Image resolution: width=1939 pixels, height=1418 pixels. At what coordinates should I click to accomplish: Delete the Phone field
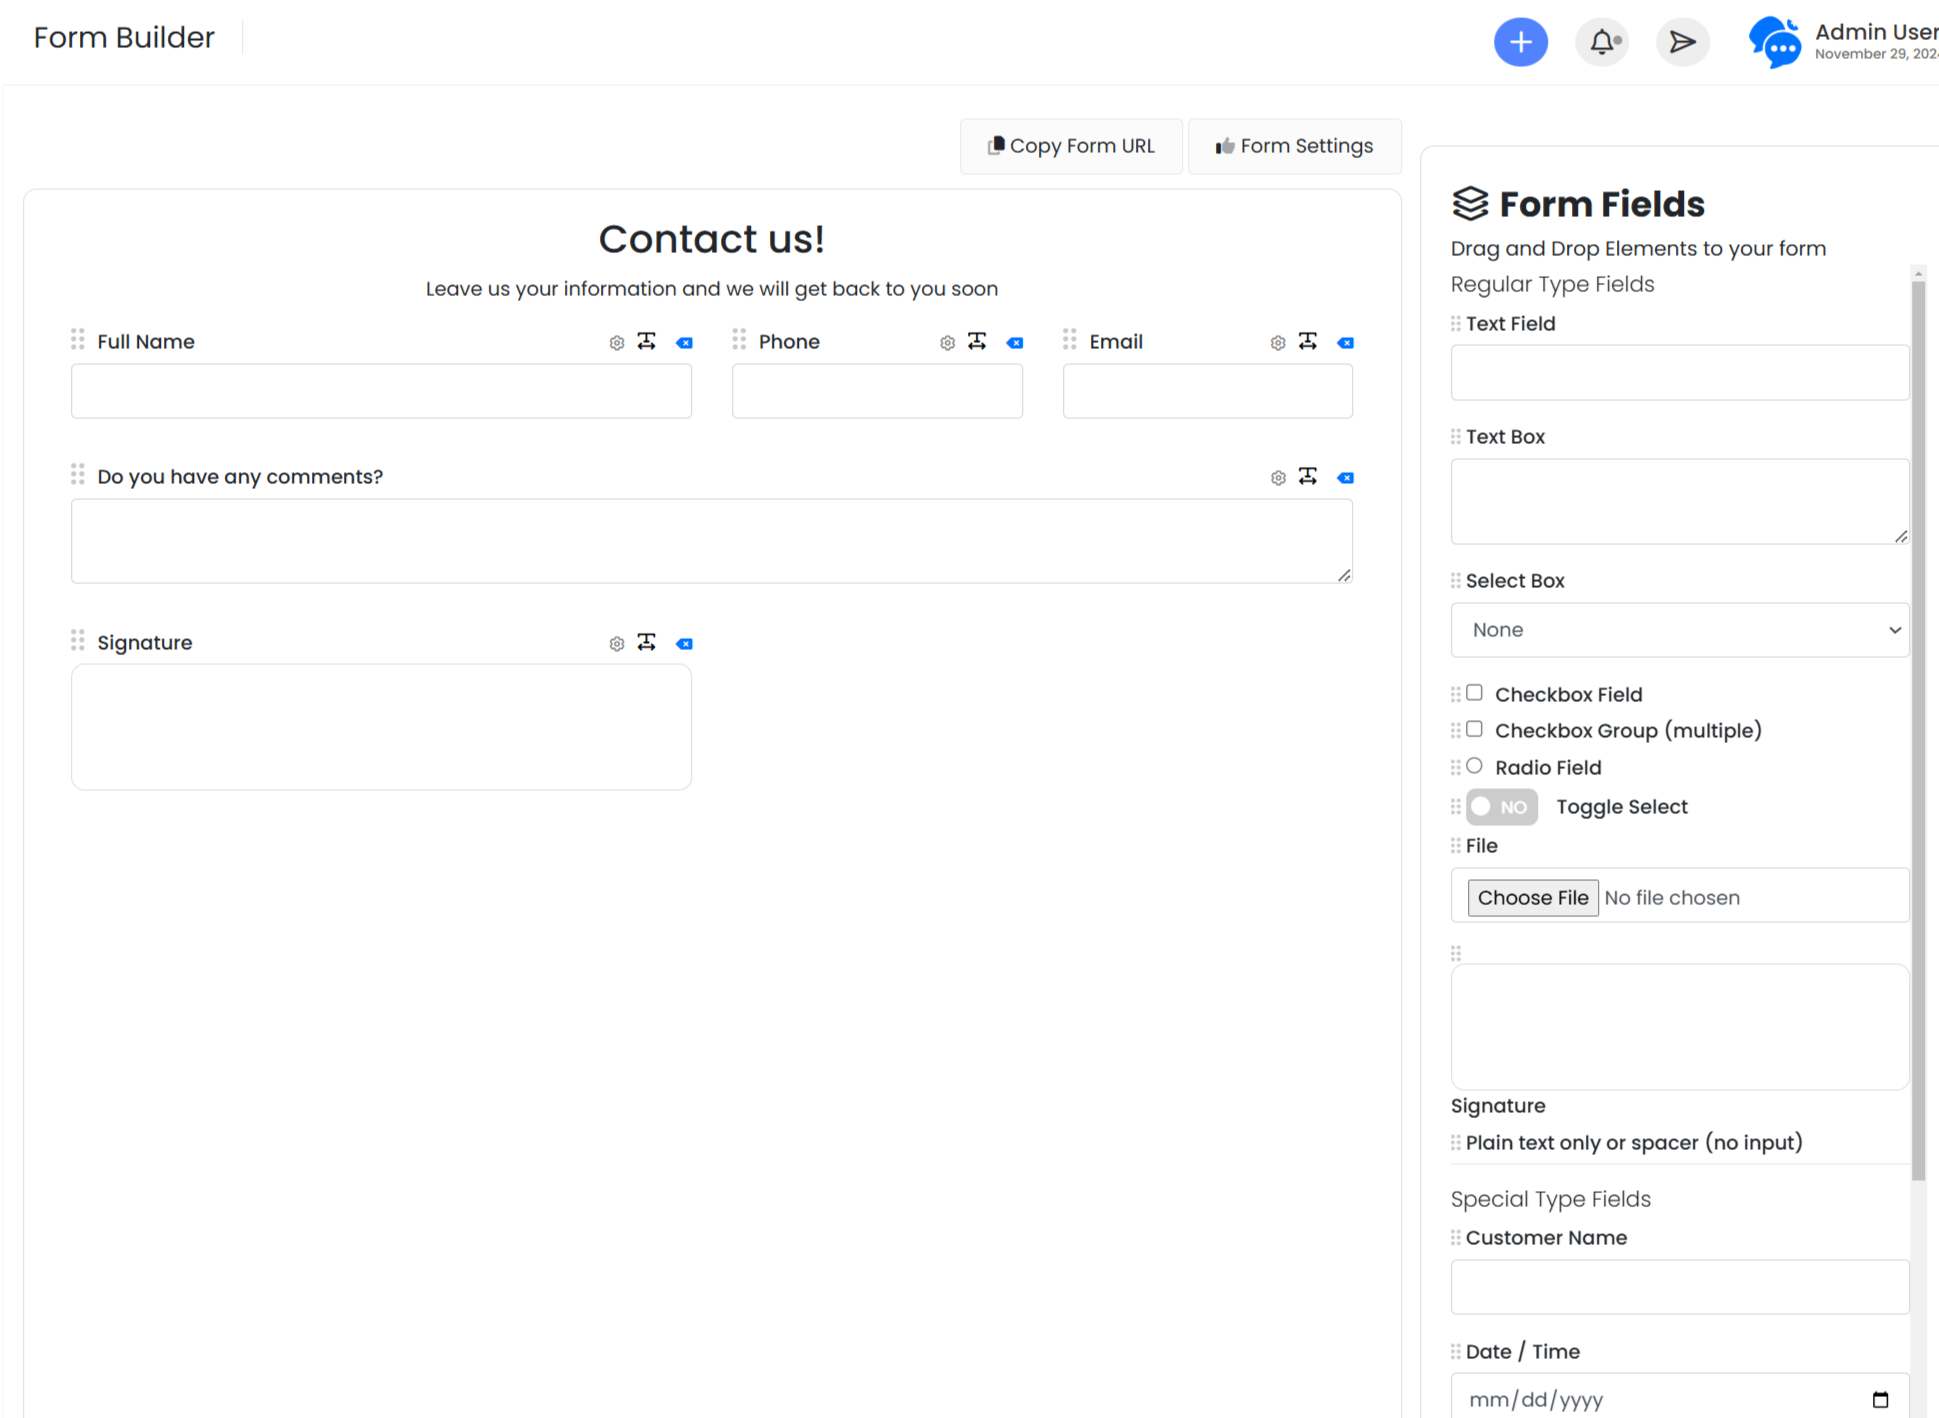[x=1015, y=343]
